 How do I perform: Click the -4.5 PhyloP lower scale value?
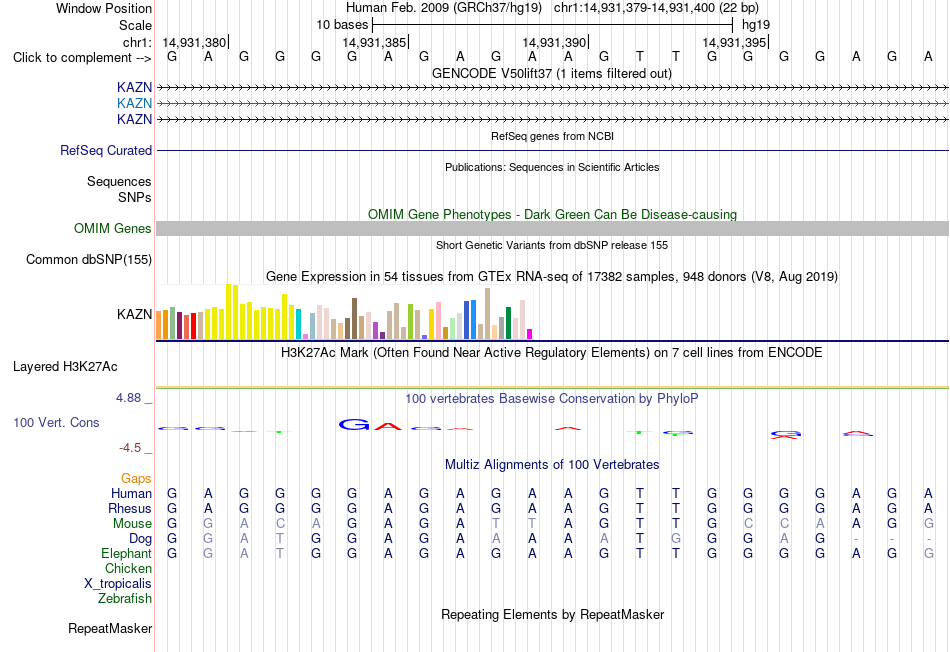click(x=130, y=448)
